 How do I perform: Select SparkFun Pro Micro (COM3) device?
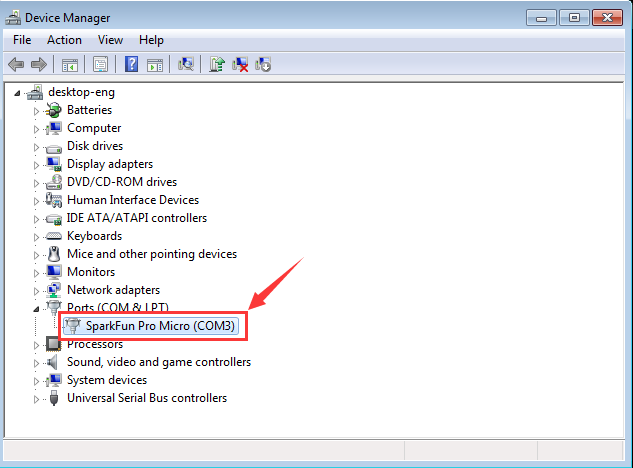tap(161, 326)
